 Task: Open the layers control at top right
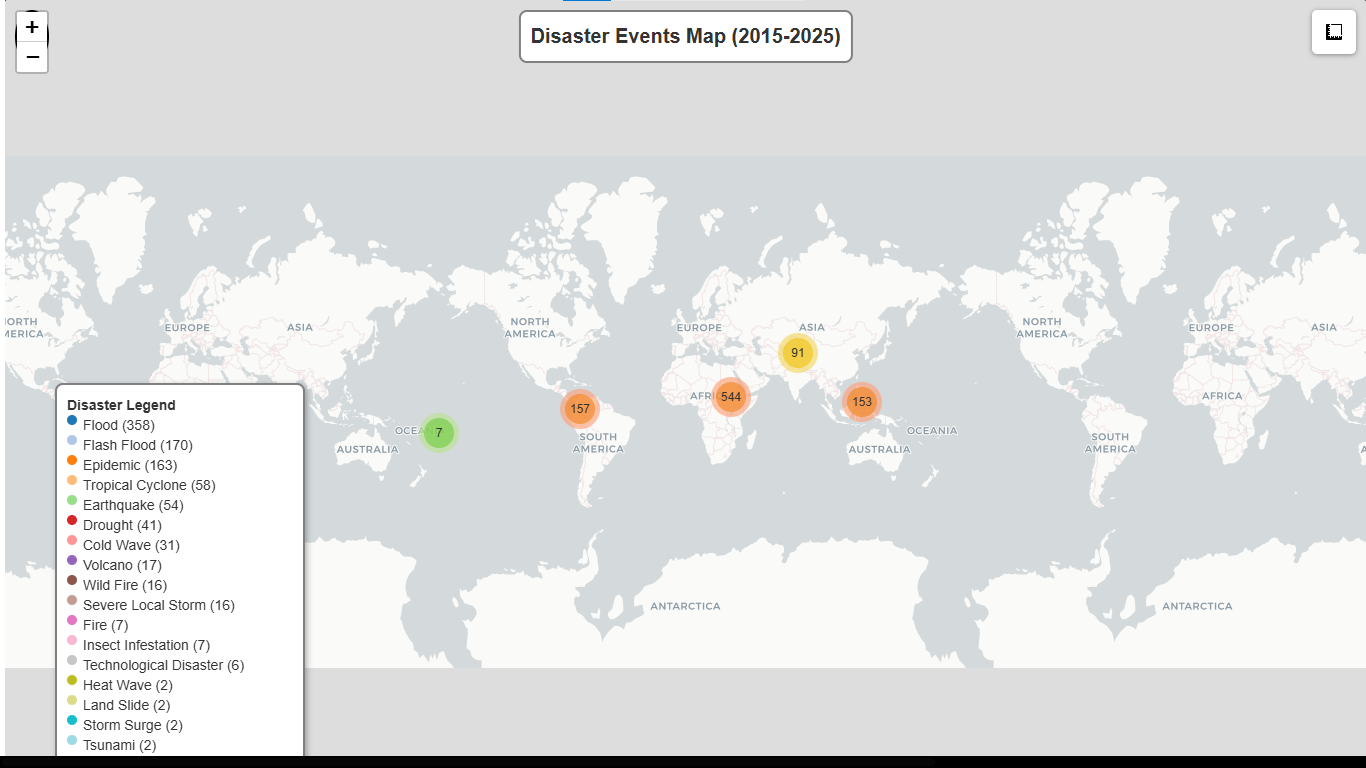[1334, 32]
